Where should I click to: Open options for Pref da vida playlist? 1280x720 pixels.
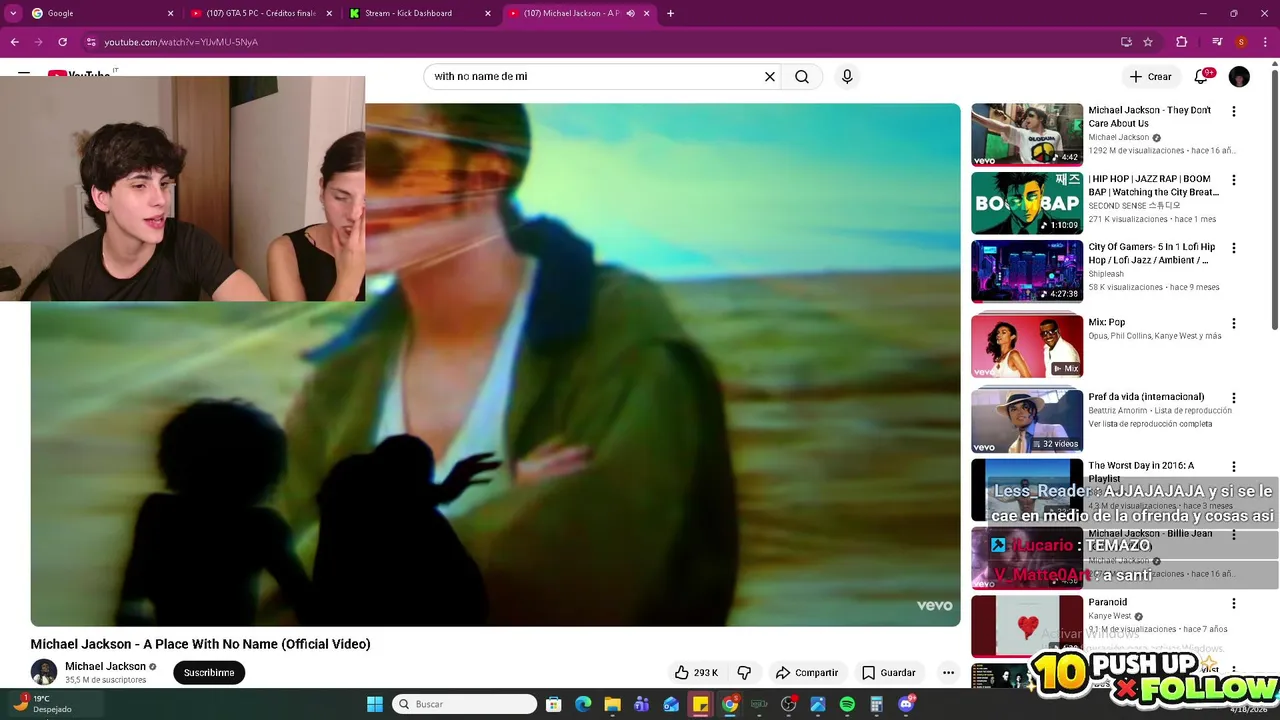pyautogui.click(x=1233, y=398)
